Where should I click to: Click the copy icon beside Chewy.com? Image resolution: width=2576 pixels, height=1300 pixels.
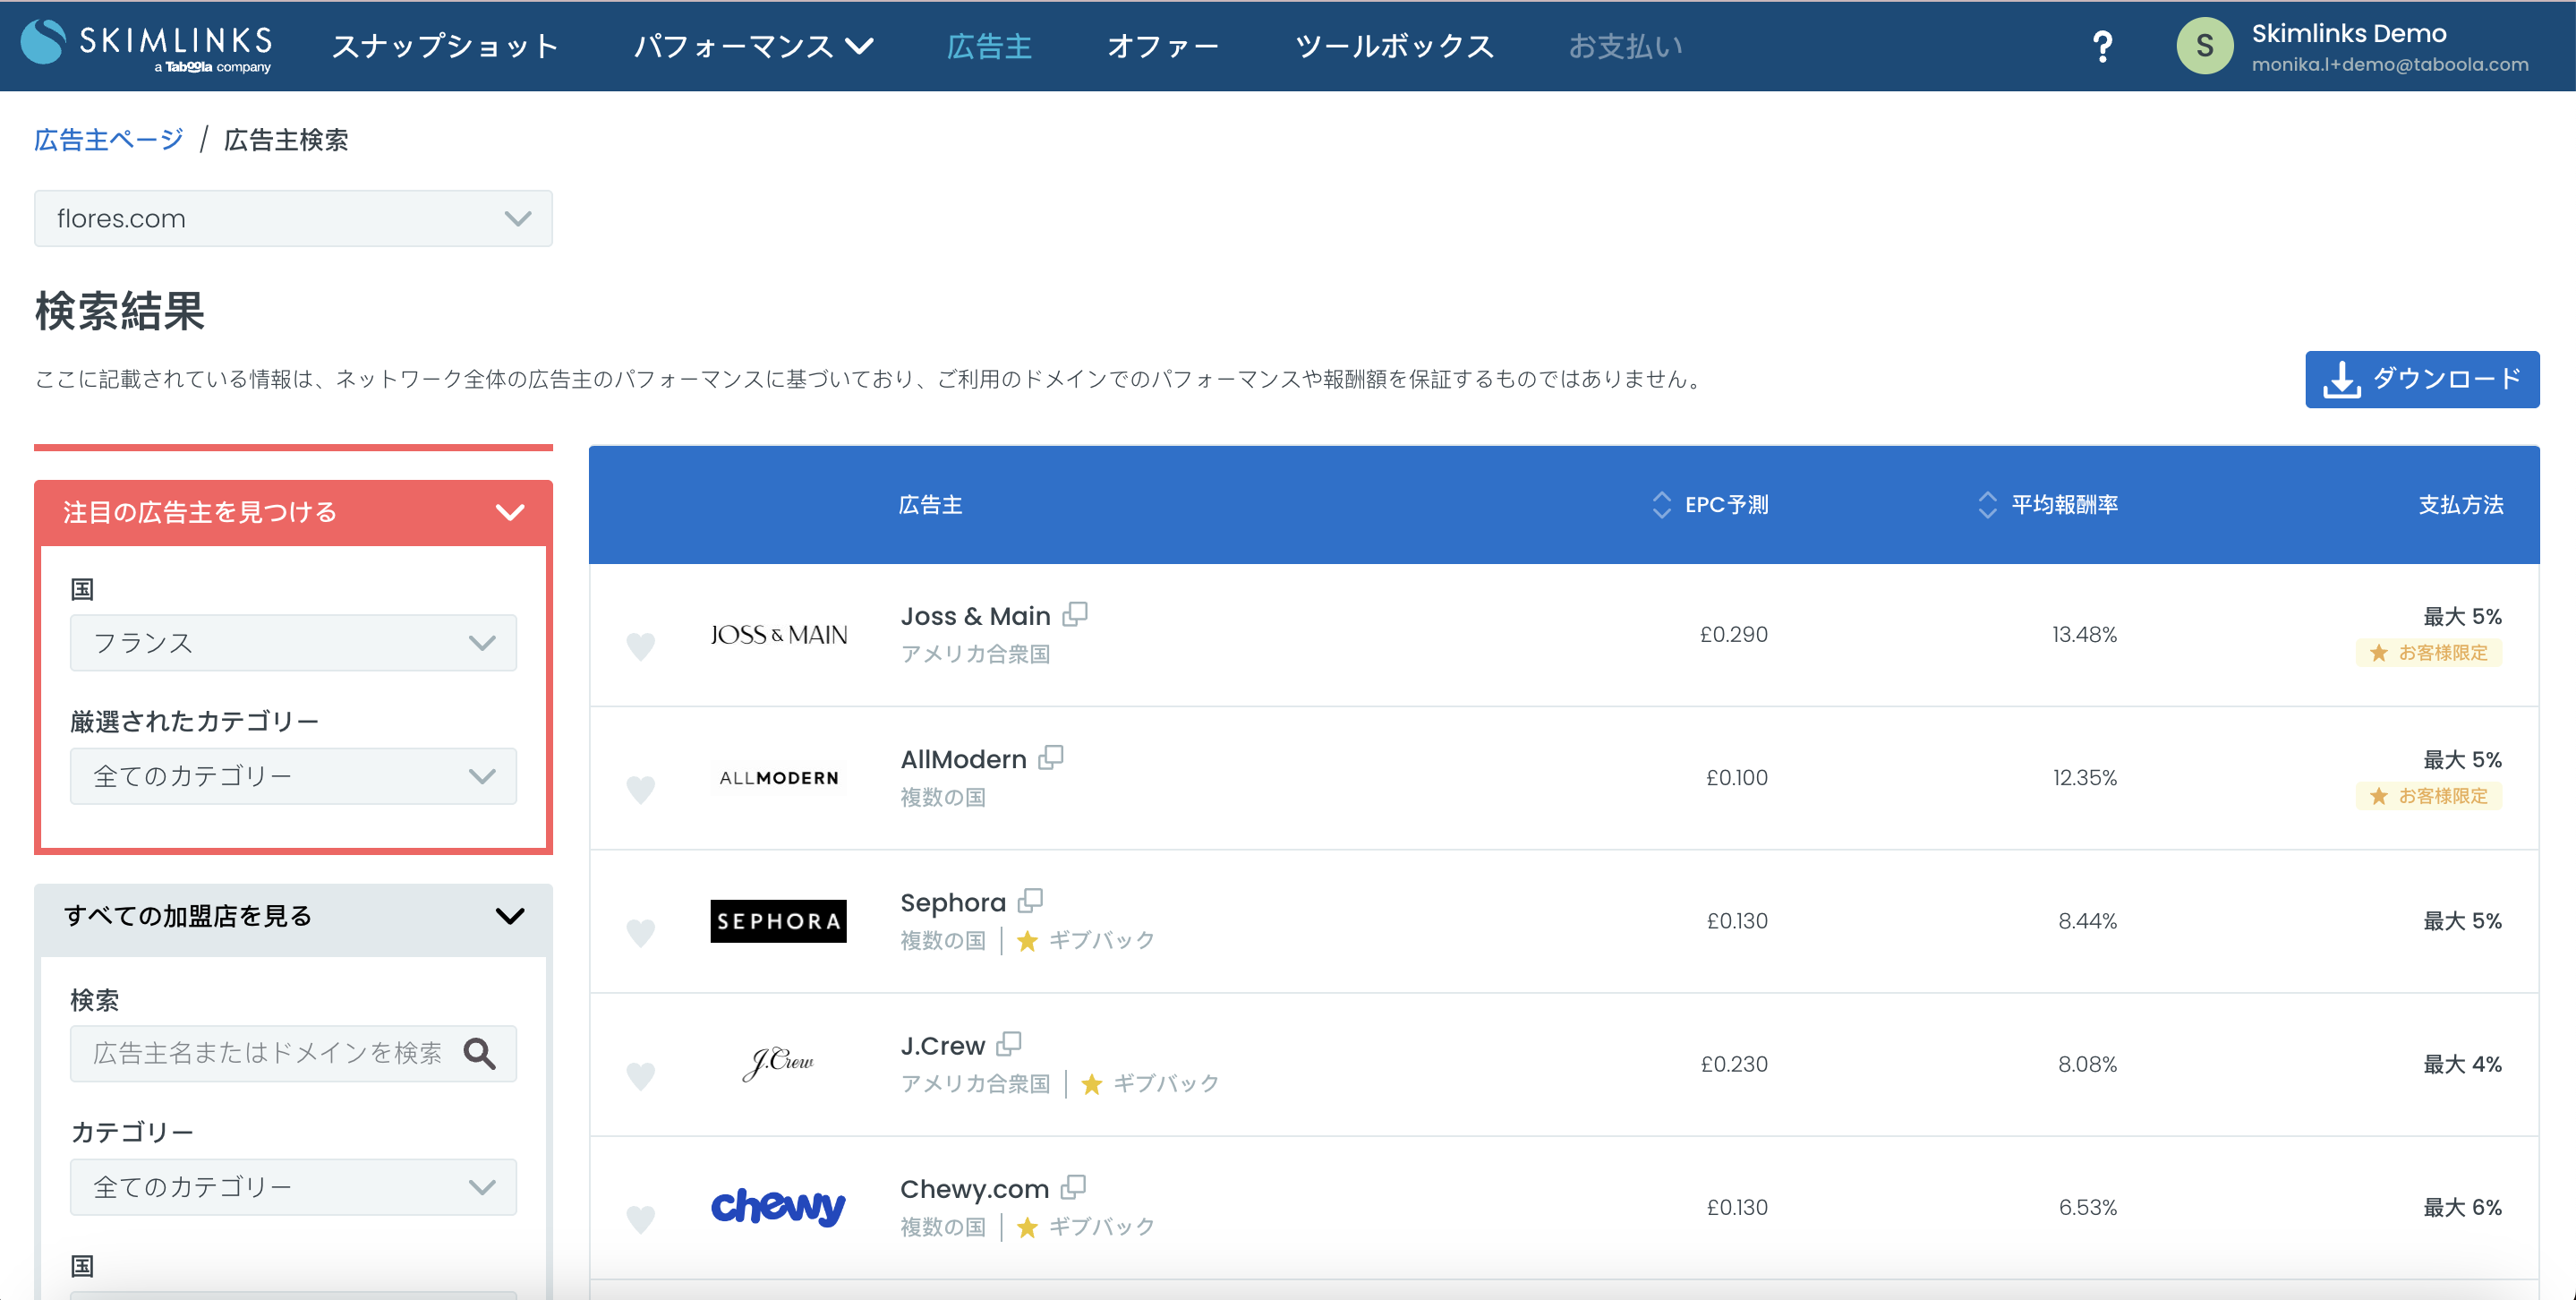tap(1073, 1186)
